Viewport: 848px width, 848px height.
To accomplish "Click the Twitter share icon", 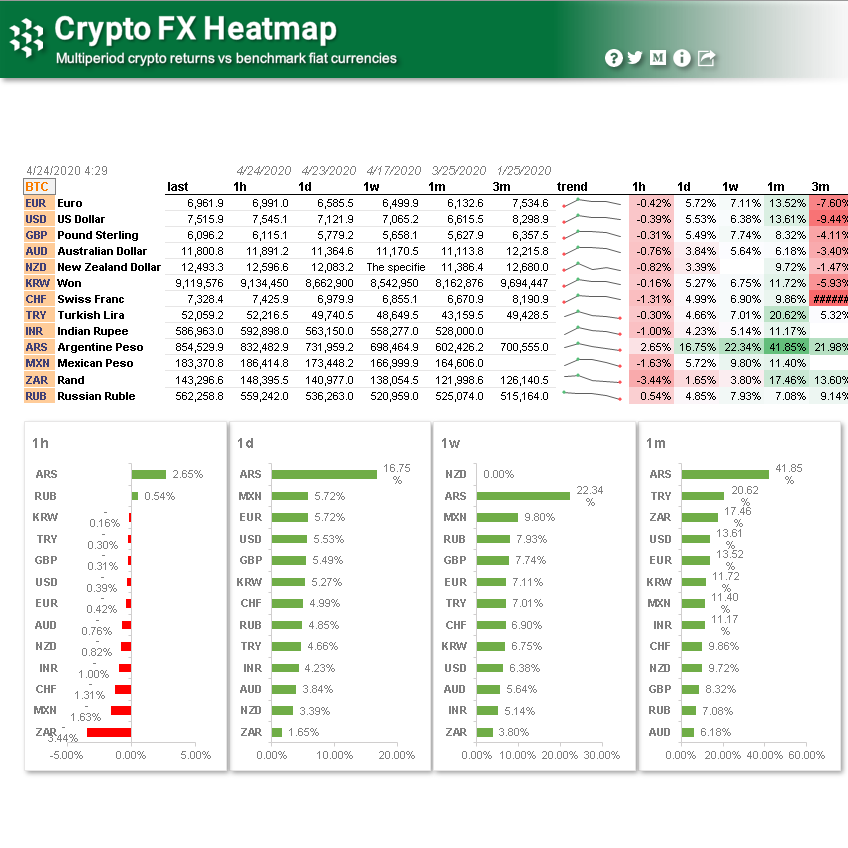I will click(636, 58).
